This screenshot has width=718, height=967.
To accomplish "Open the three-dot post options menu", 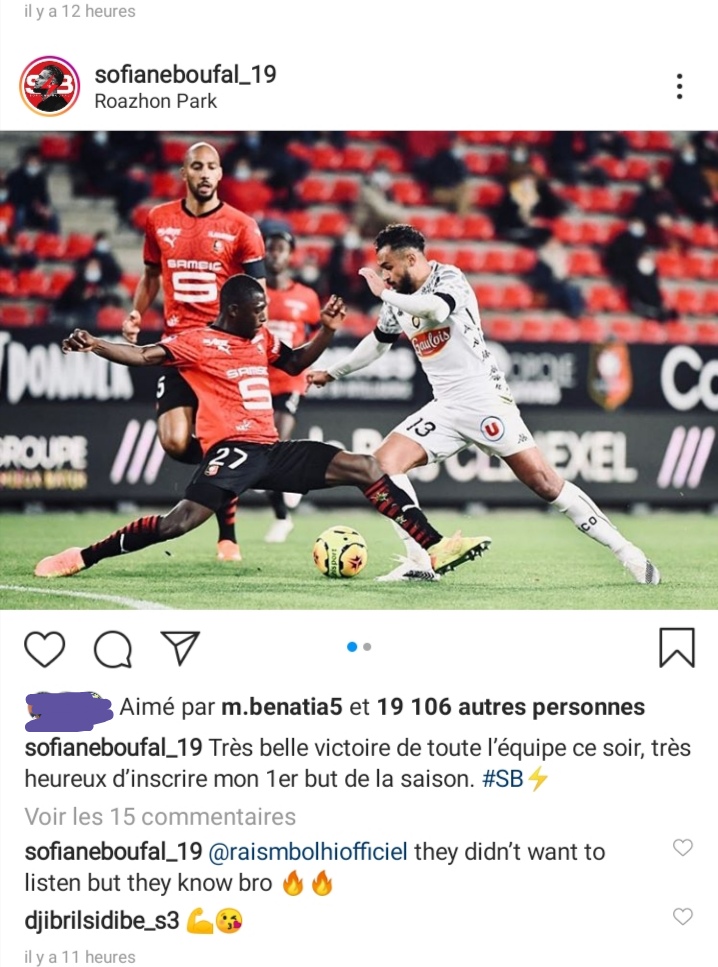I will pos(679,86).
